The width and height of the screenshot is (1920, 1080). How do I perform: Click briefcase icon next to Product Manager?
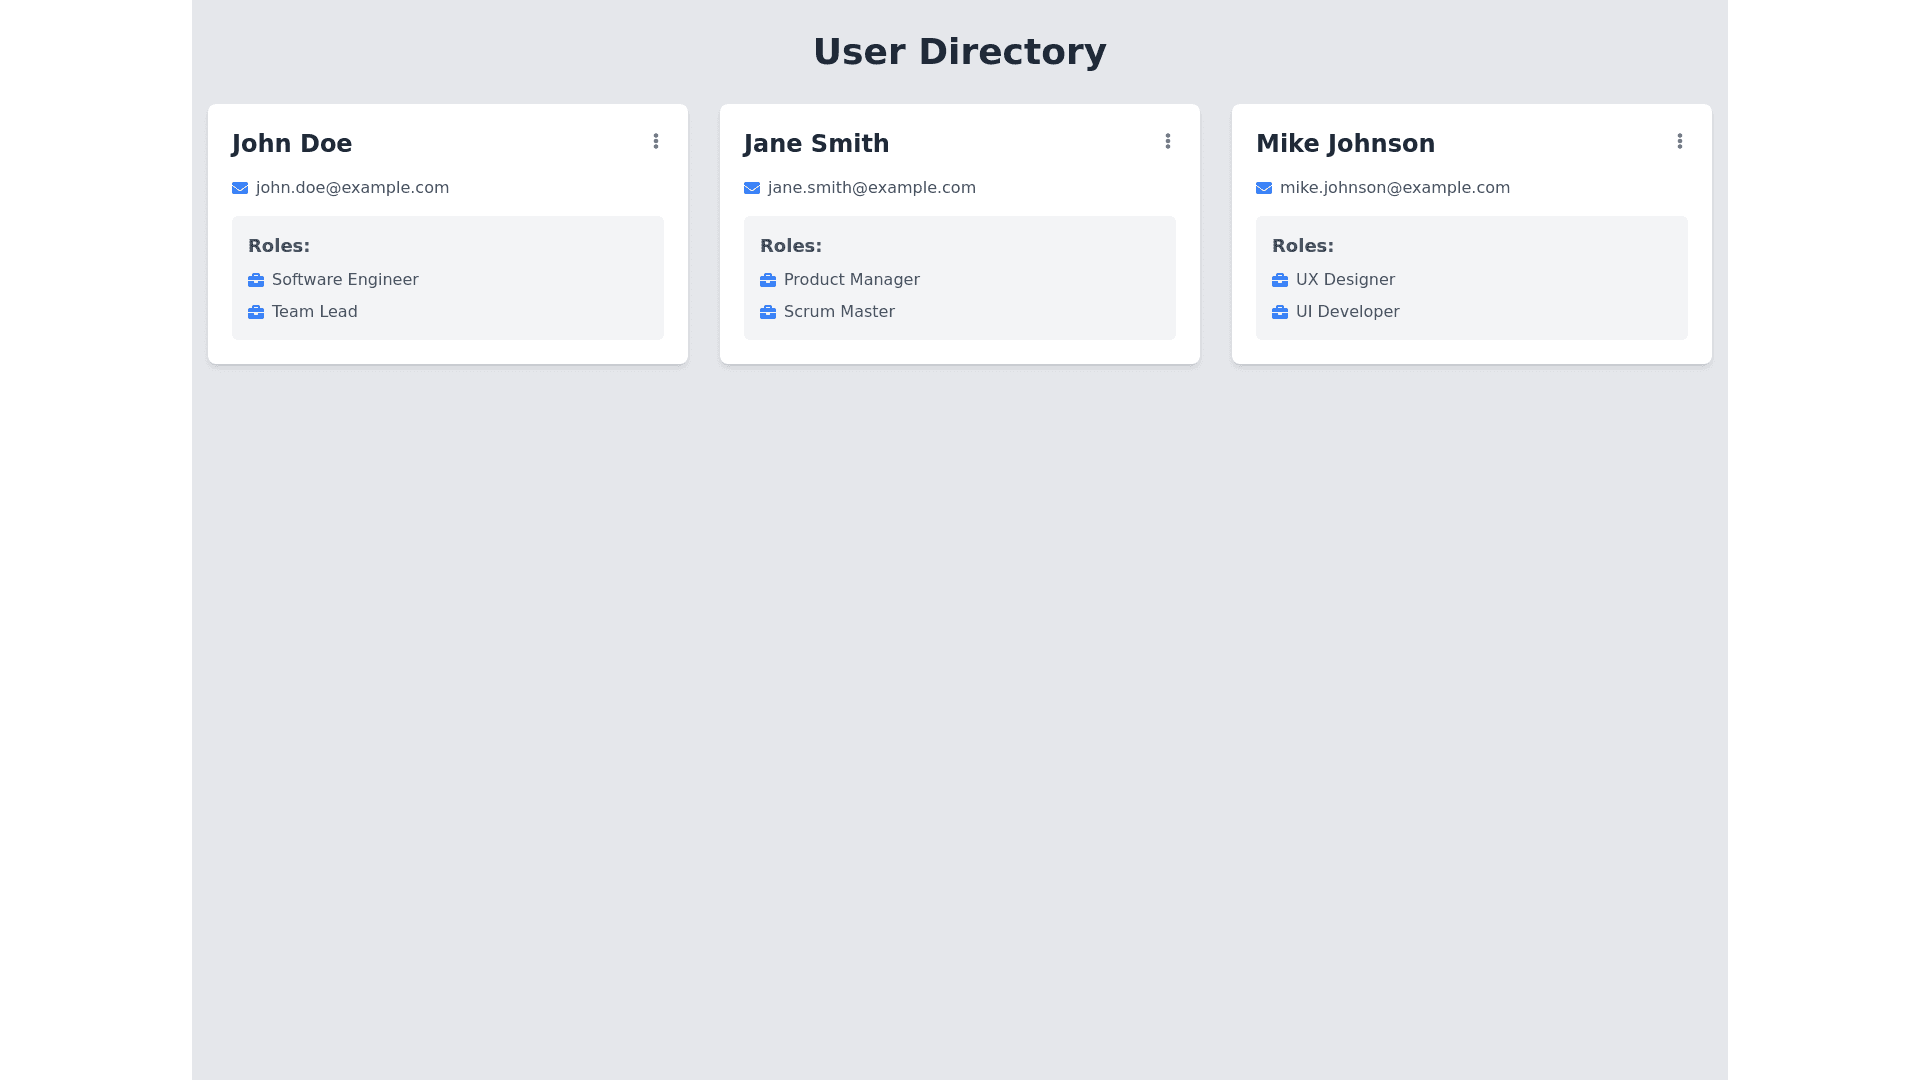coord(768,280)
